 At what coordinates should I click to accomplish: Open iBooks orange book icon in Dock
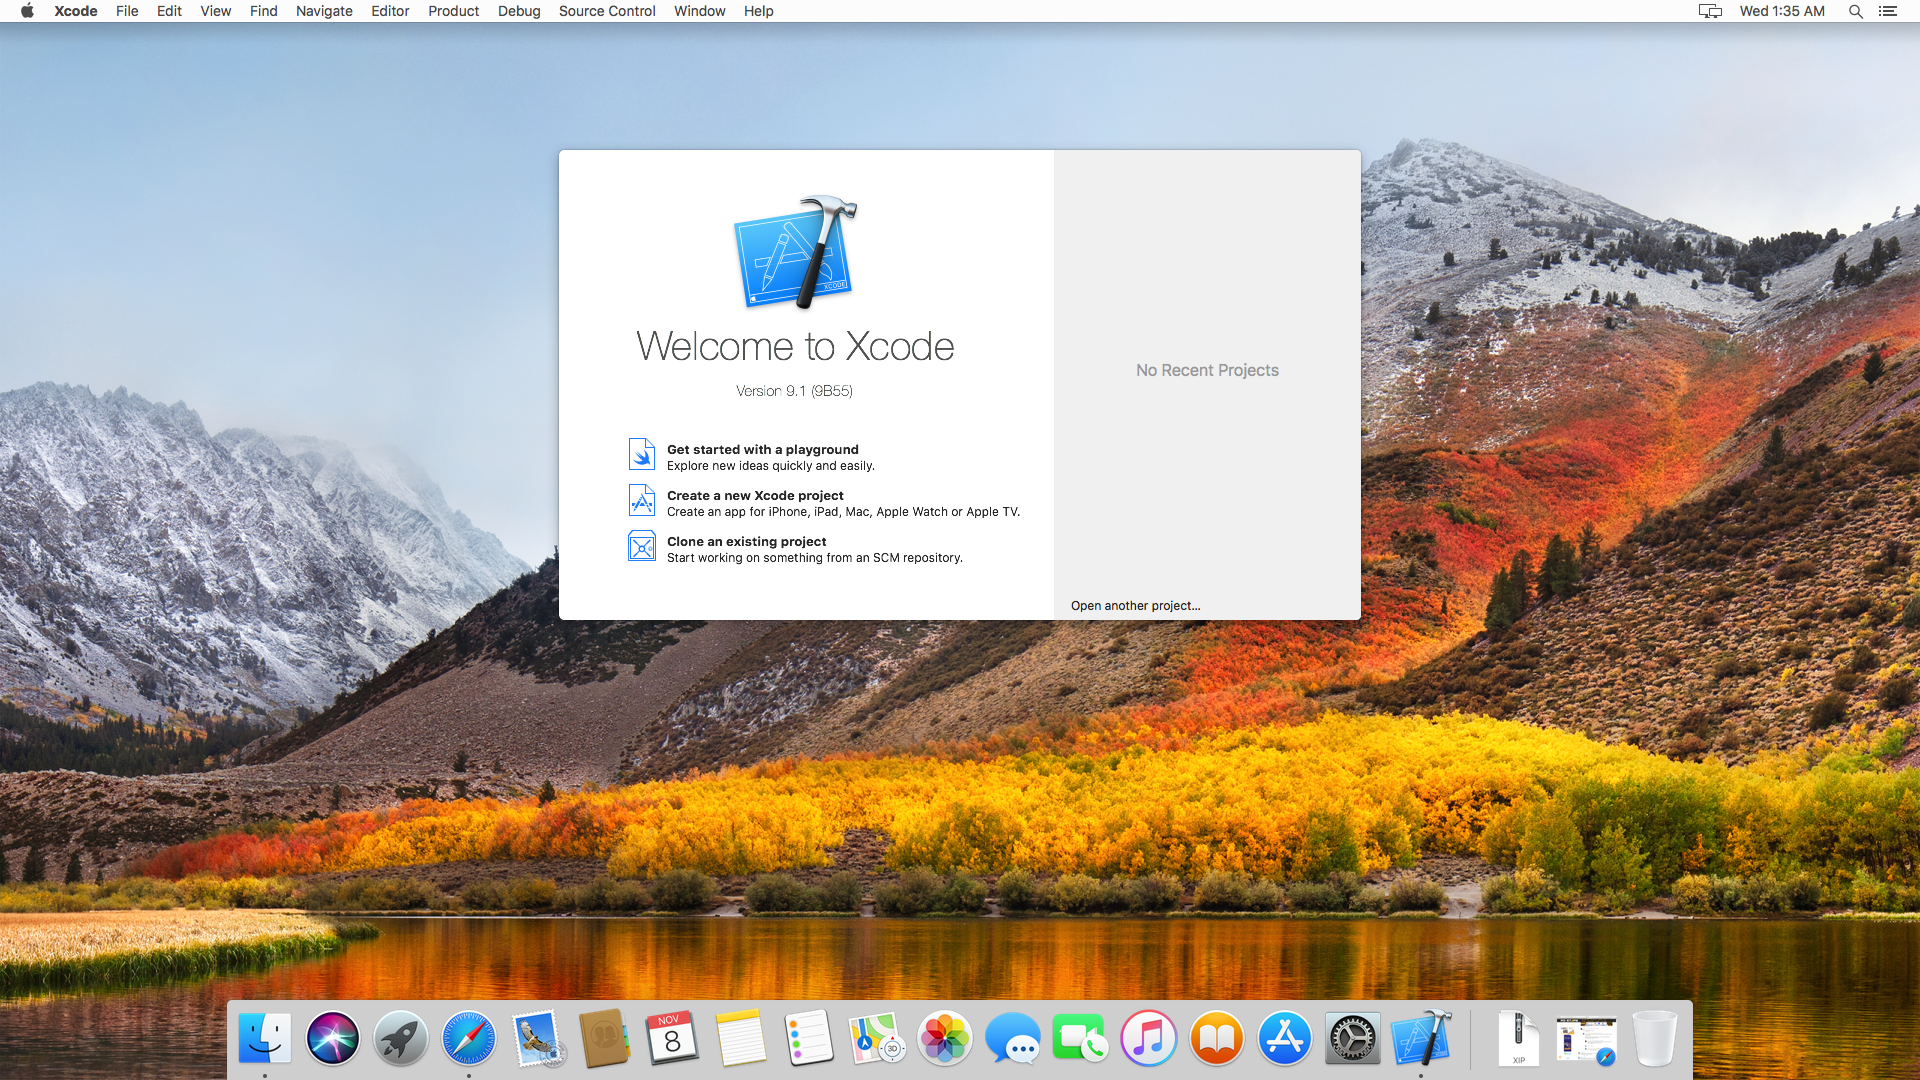tap(1216, 1038)
